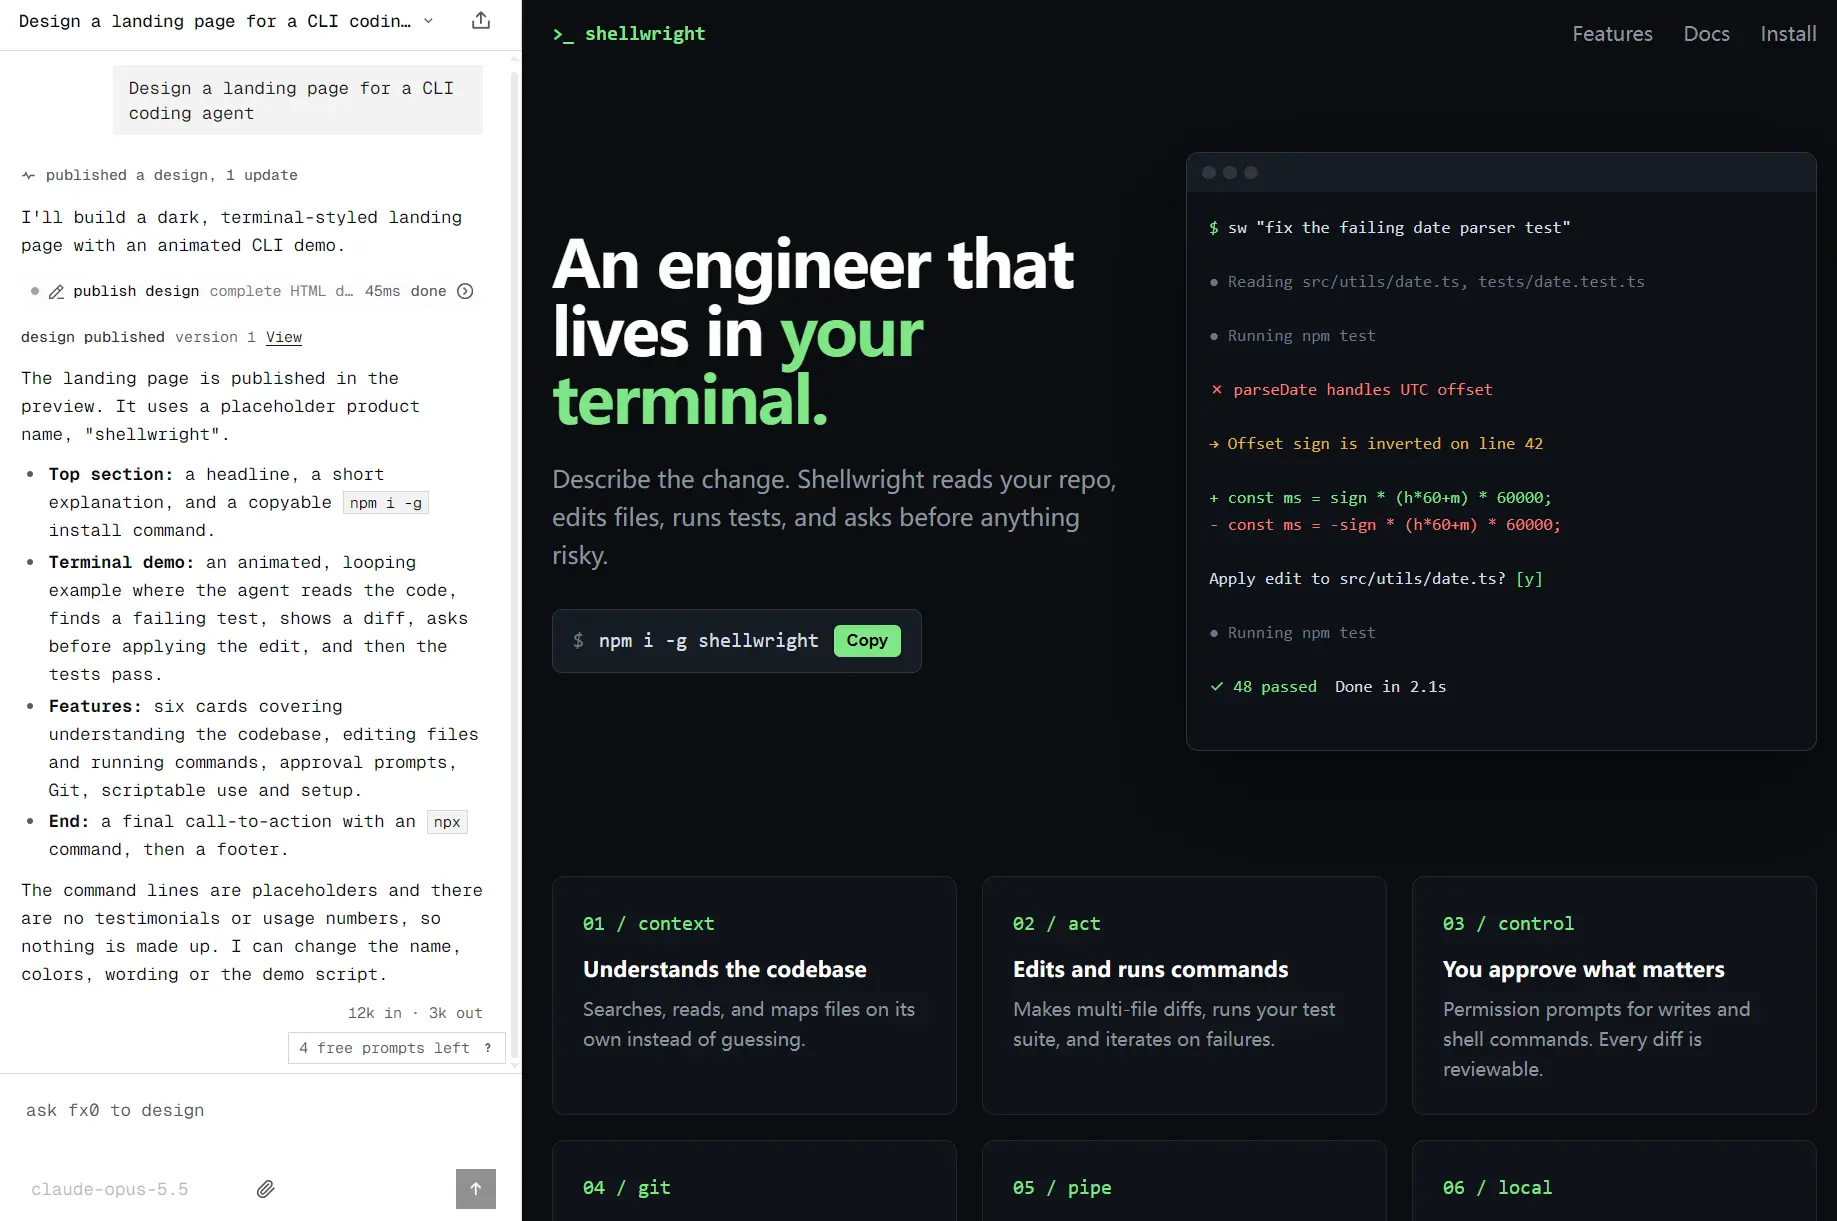Select the claude-opus-5.5 model label
This screenshot has height=1221, width=1837.
coord(109,1189)
